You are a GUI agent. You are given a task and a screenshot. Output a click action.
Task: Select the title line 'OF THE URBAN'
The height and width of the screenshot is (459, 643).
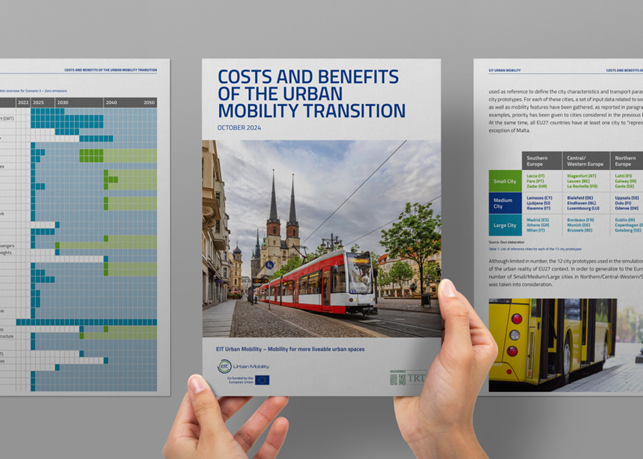pyautogui.click(x=280, y=94)
